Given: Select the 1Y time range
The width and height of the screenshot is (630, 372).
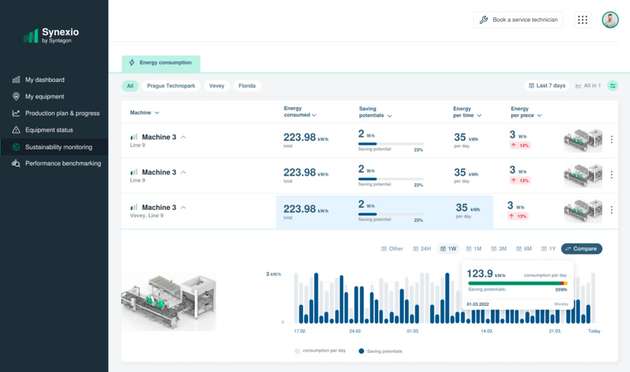Looking at the screenshot, I should pyautogui.click(x=548, y=249).
